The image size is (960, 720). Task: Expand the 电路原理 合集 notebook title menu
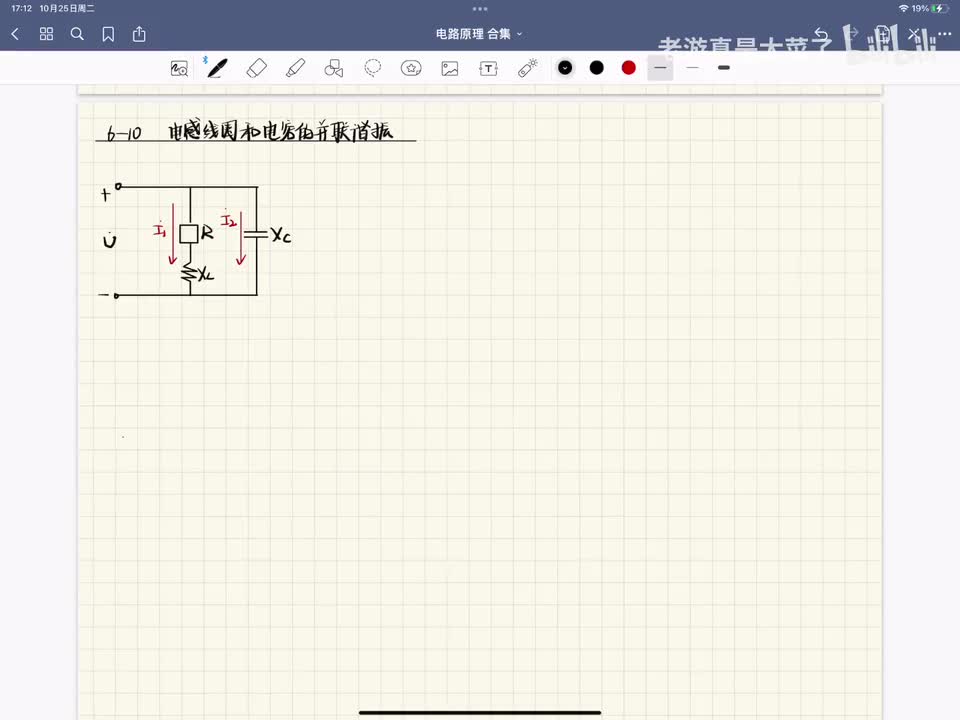(479, 34)
